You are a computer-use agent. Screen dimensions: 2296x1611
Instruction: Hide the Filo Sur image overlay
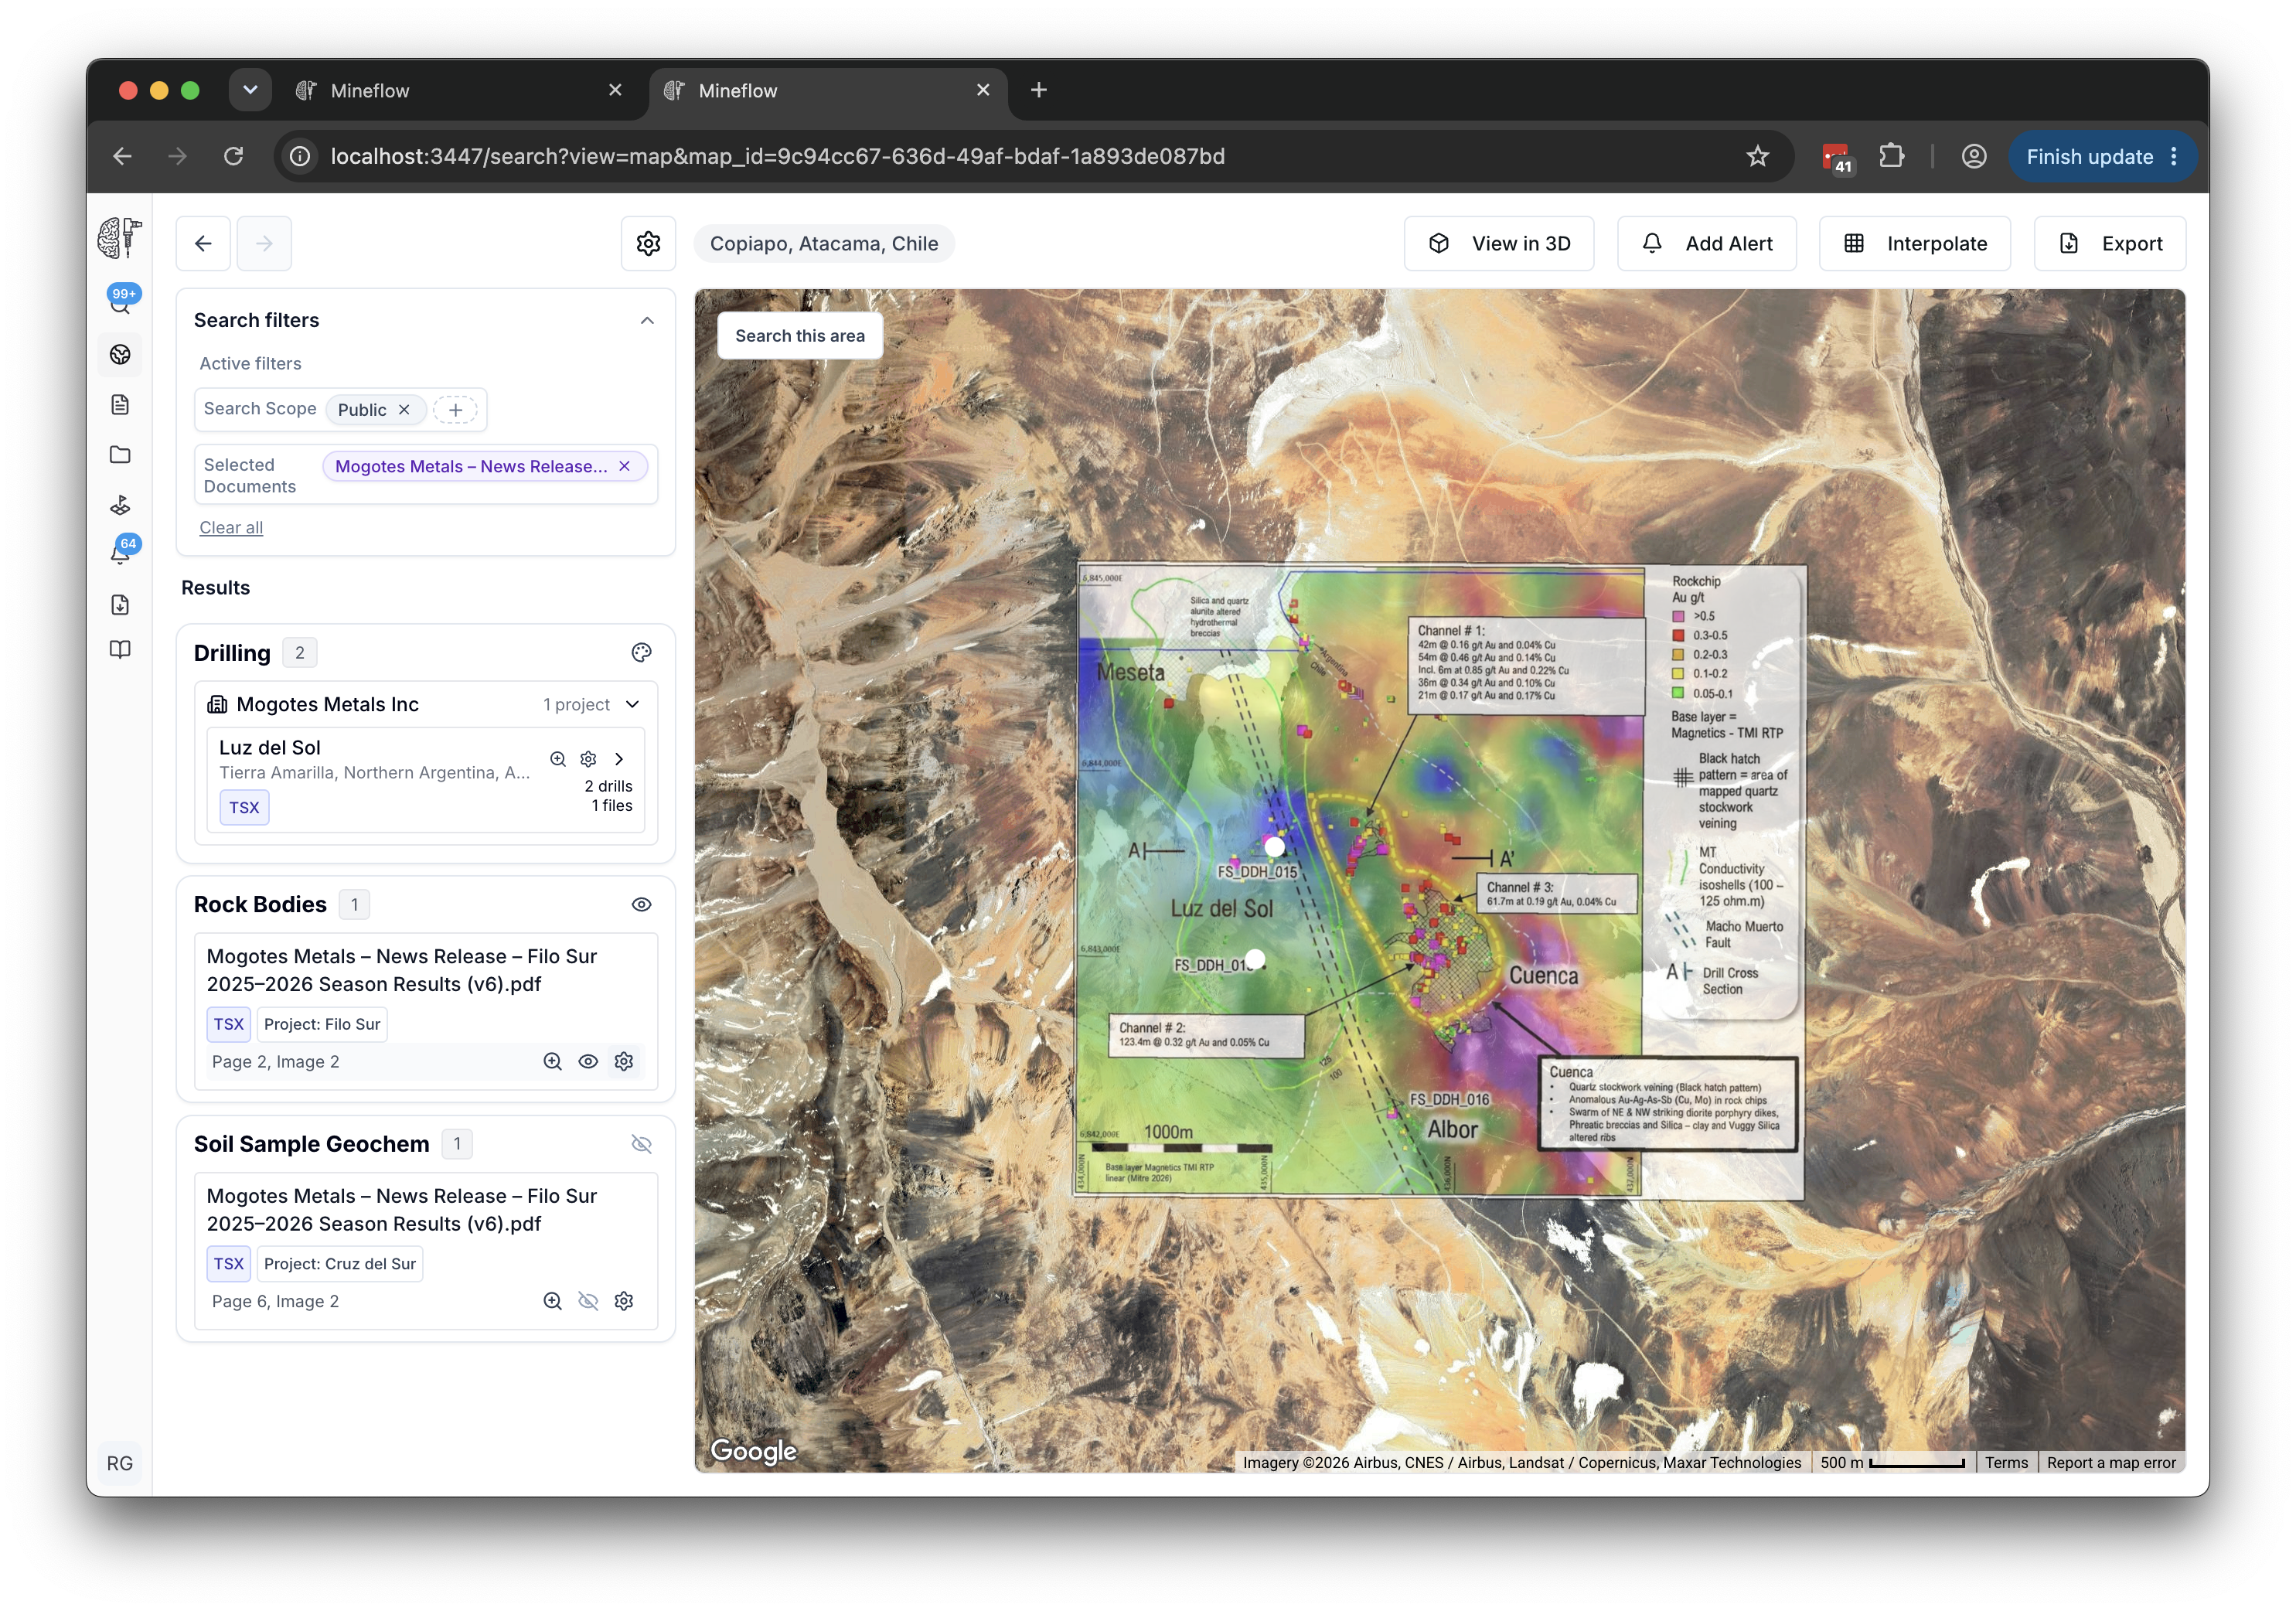point(588,1062)
